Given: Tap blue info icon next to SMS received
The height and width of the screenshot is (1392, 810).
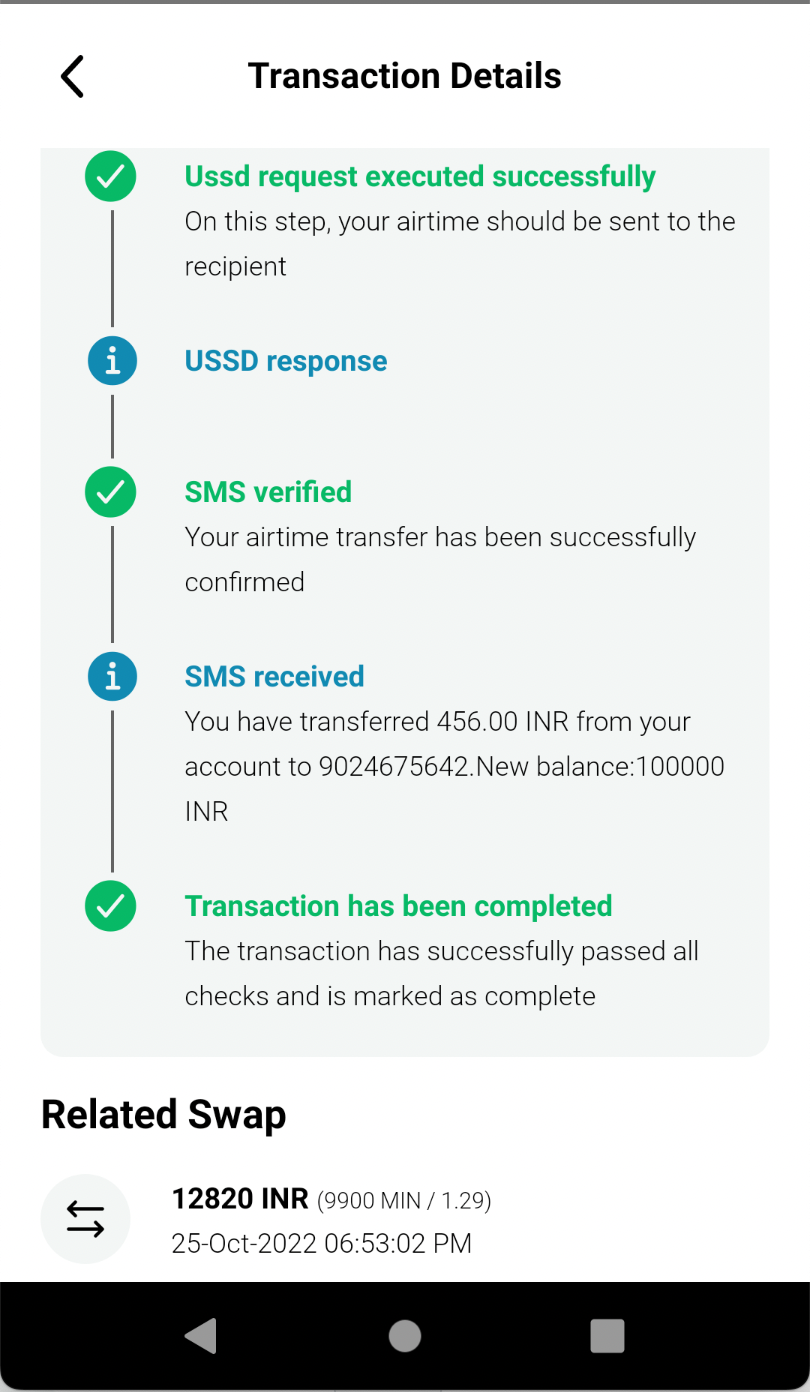Looking at the screenshot, I should 111,677.
